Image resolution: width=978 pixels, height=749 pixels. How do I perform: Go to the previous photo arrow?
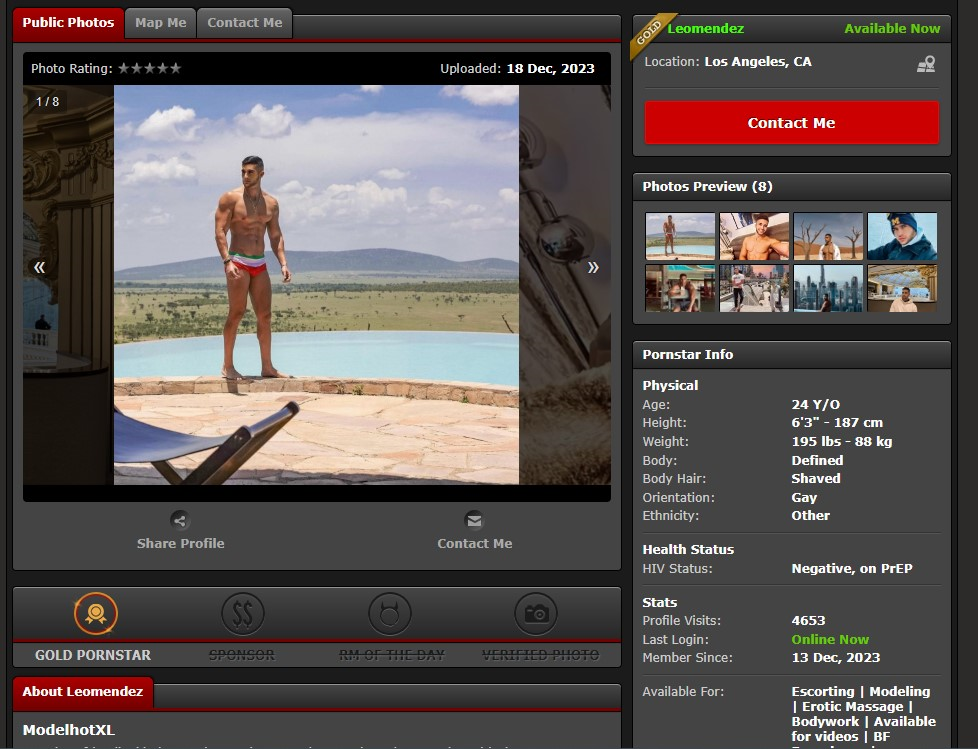[x=39, y=268]
